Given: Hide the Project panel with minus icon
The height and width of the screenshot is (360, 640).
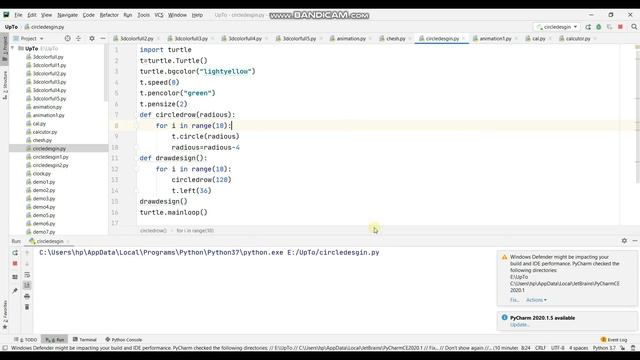Looking at the screenshot, I should pyautogui.click(x=103, y=38).
